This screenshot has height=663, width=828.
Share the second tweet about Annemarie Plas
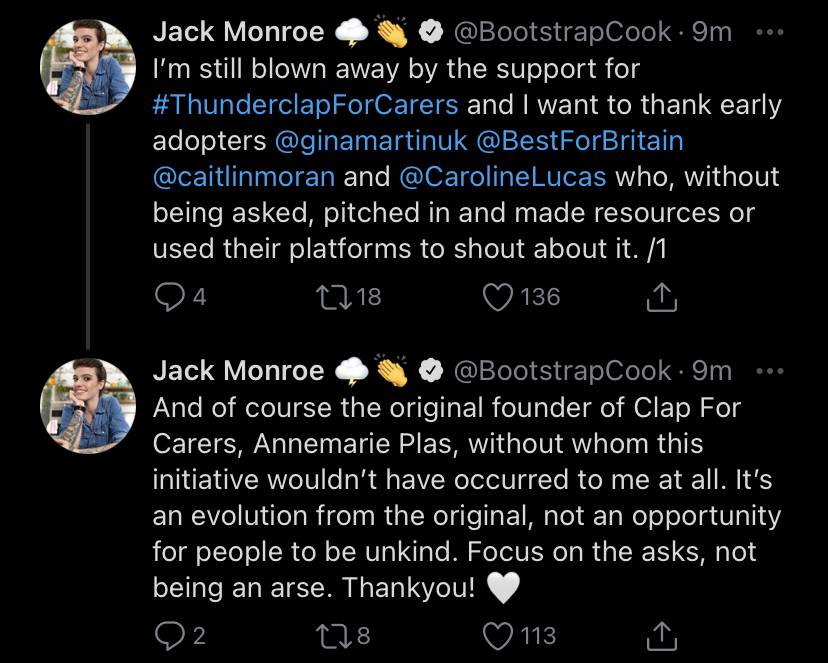click(662, 636)
